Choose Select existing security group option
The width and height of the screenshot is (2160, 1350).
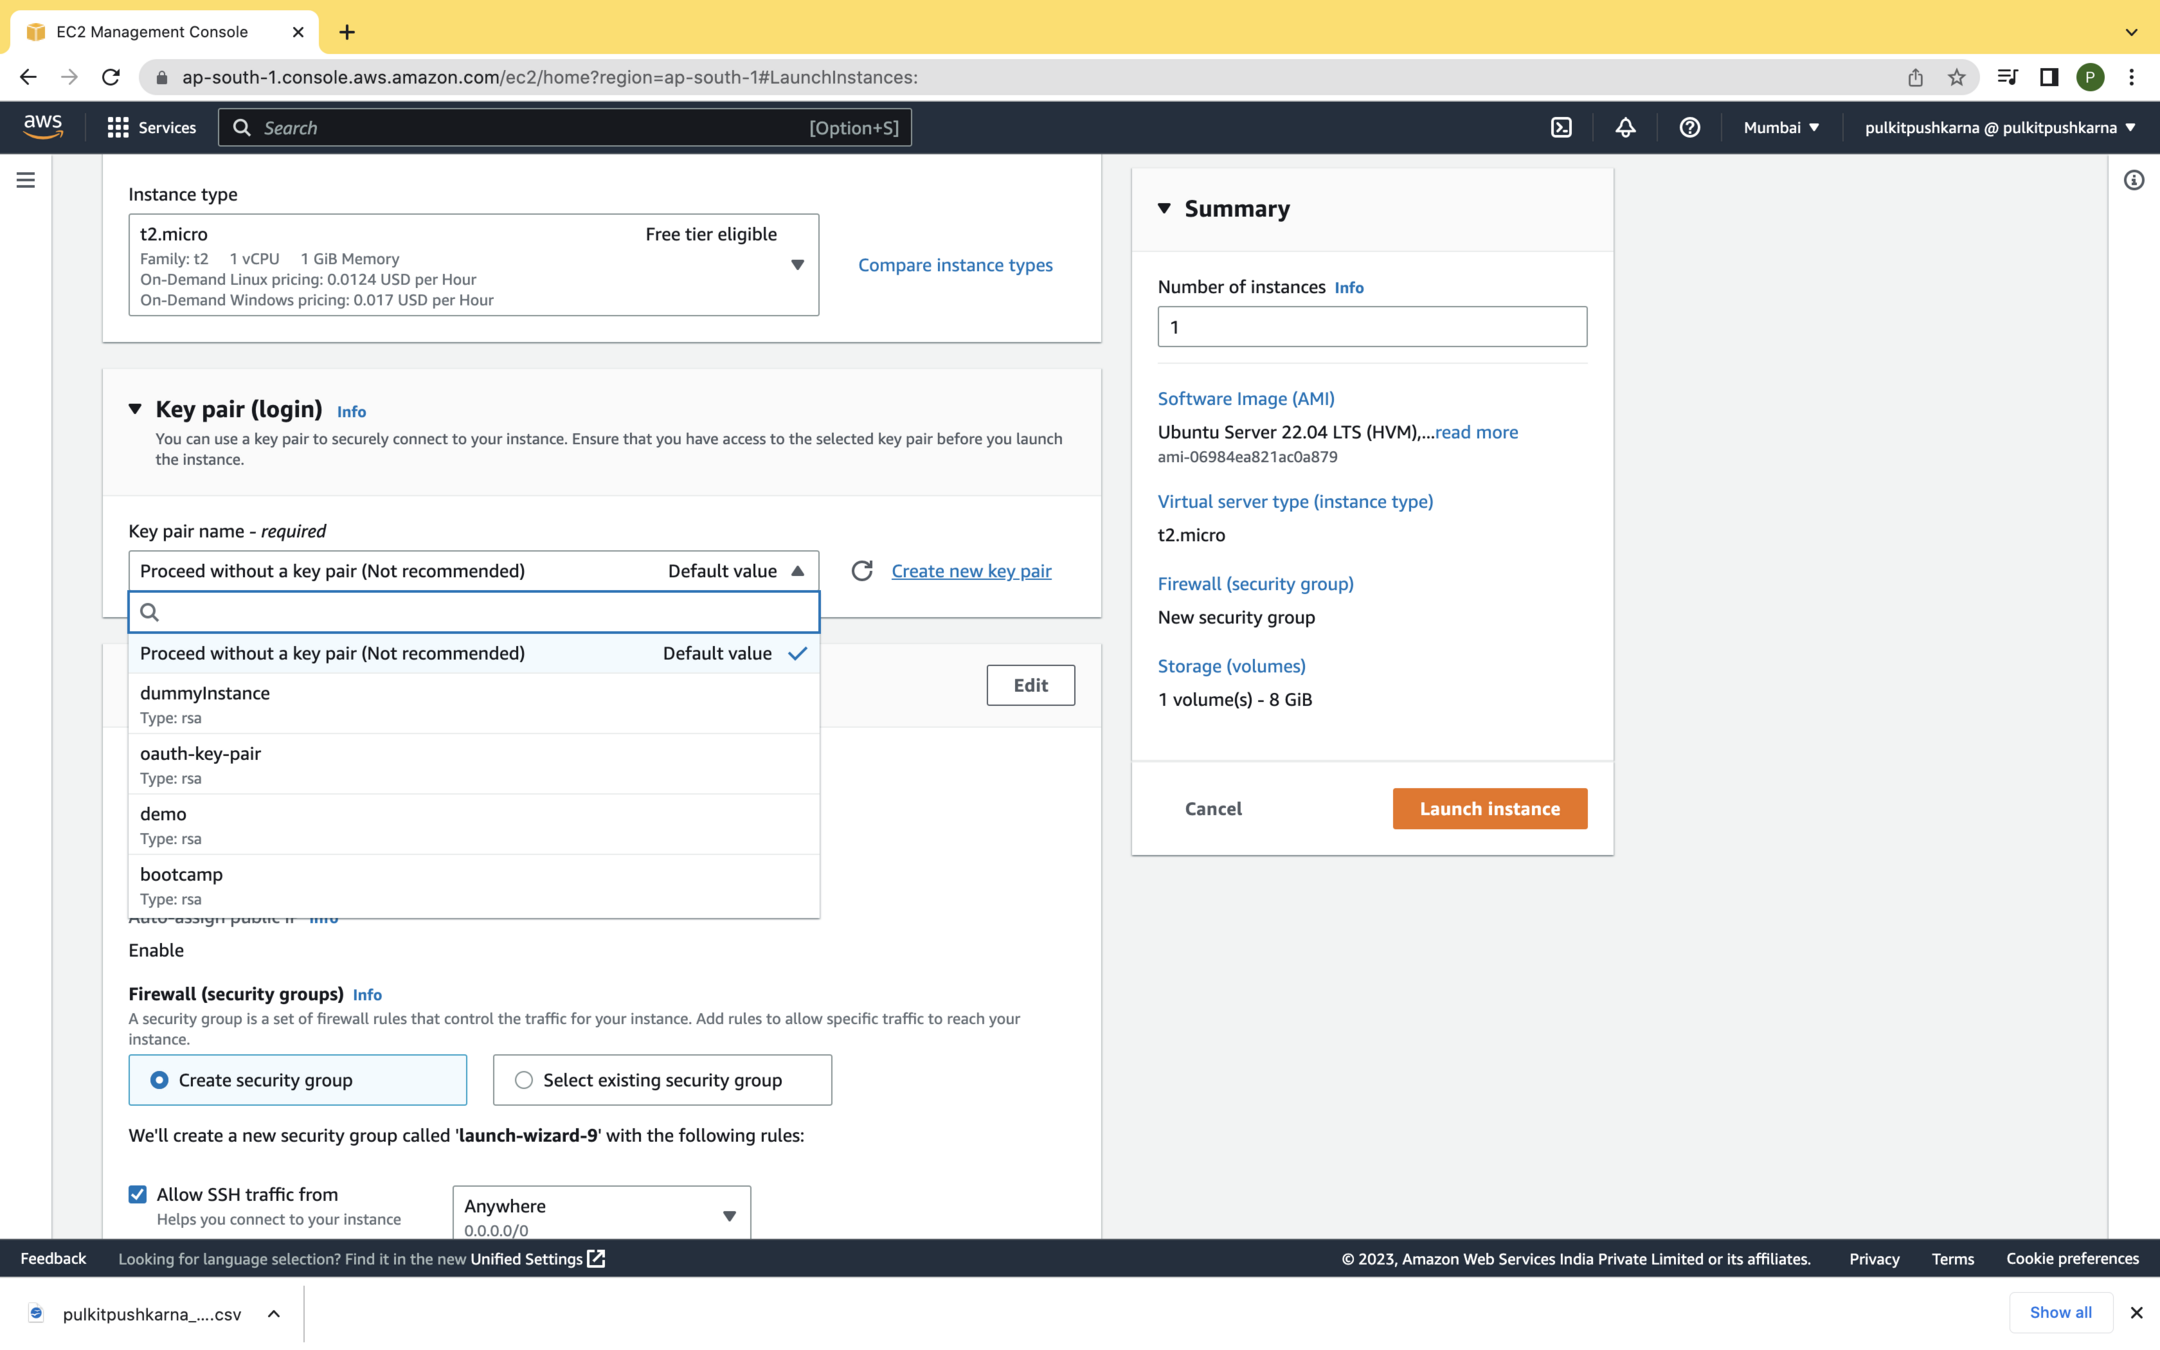pos(524,1080)
